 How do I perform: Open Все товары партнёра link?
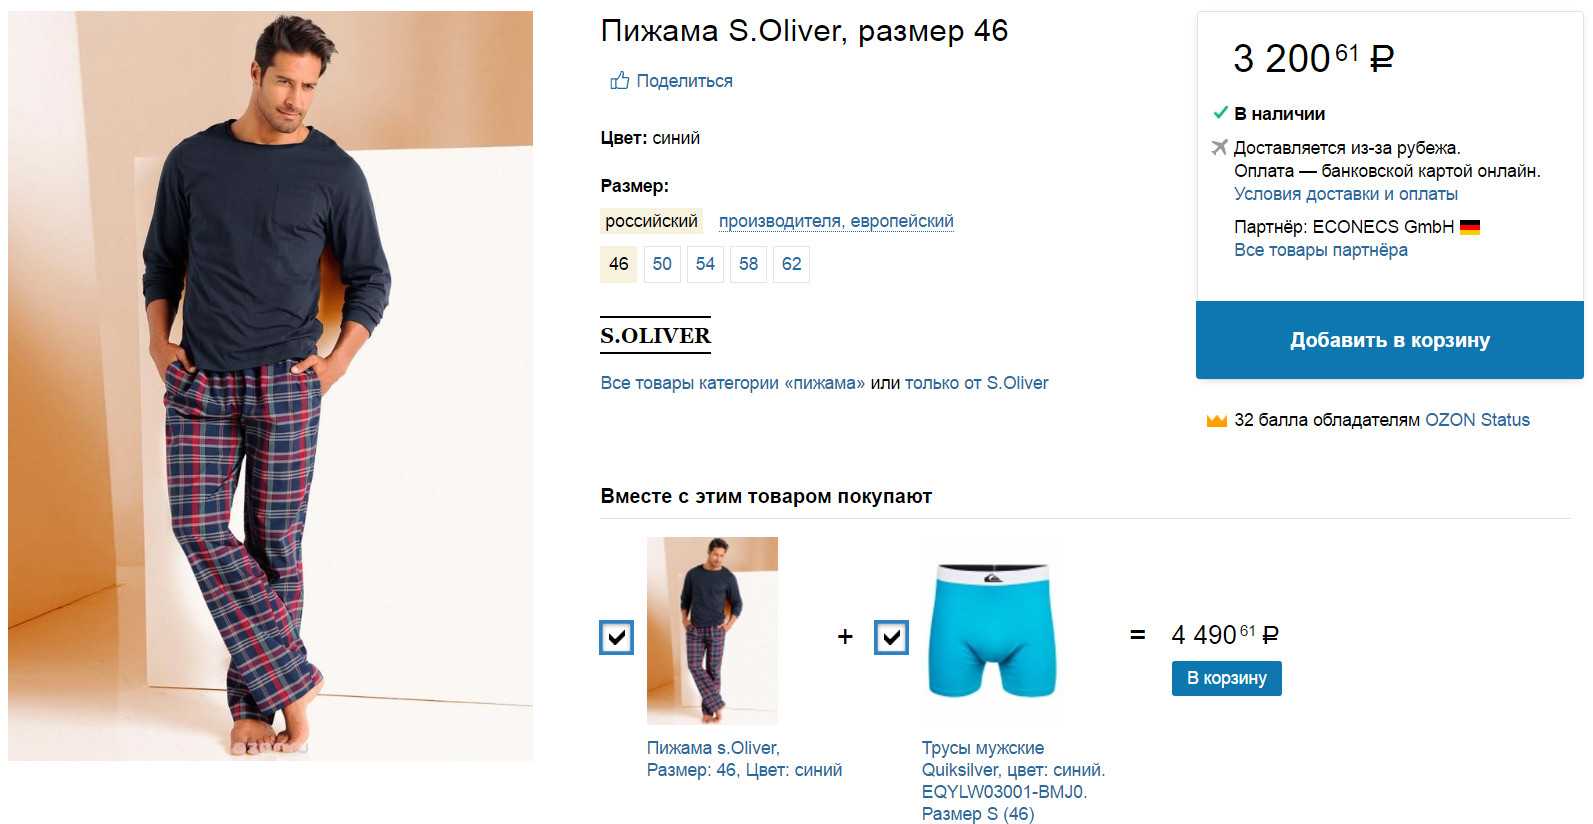point(1320,250)
